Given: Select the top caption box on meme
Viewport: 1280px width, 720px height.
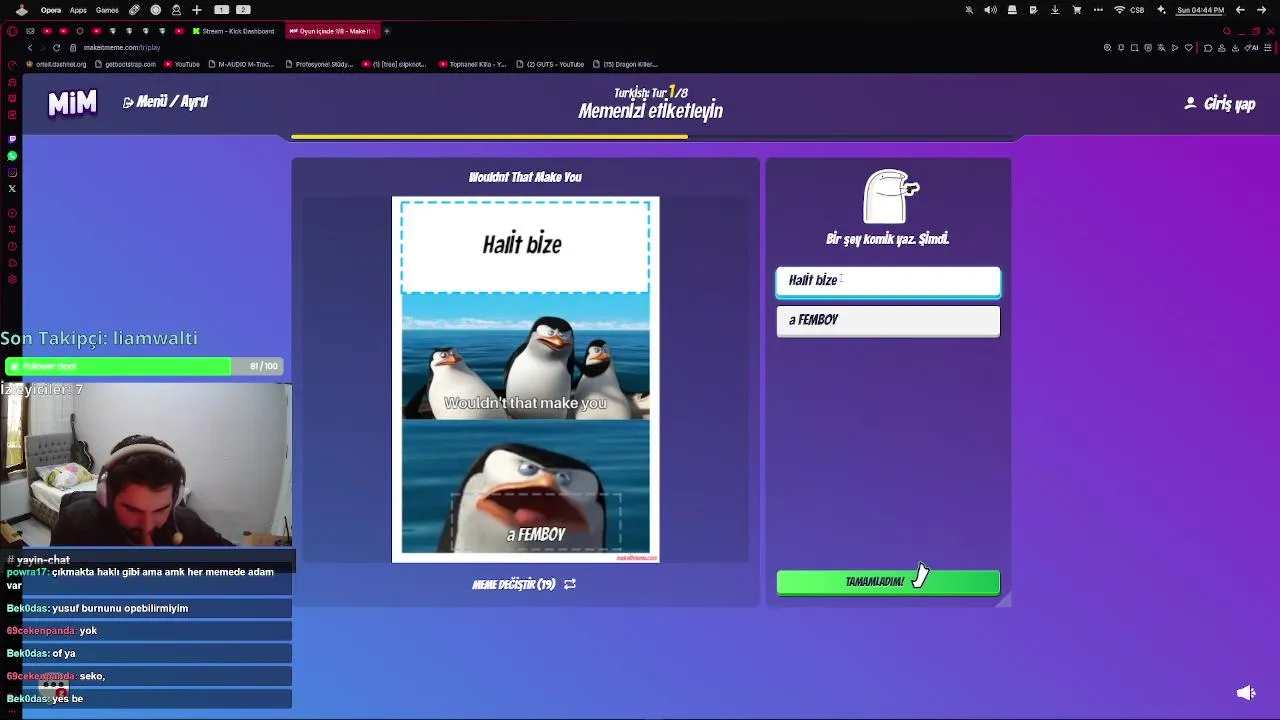Looking at the screenshot, I should tap(525, 246).
